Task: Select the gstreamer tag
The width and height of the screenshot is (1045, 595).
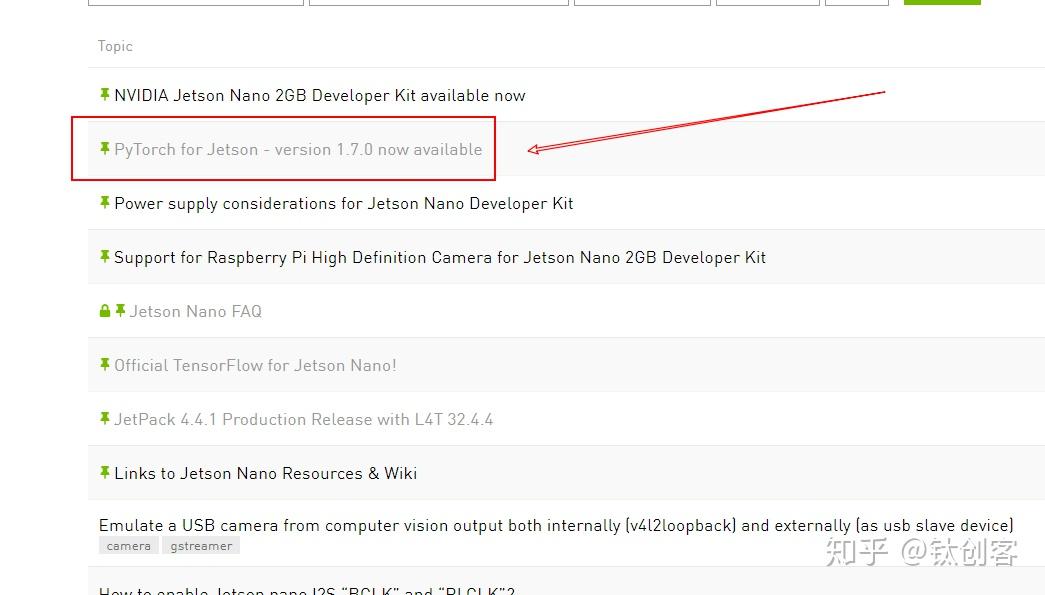Action: point(200,545)
